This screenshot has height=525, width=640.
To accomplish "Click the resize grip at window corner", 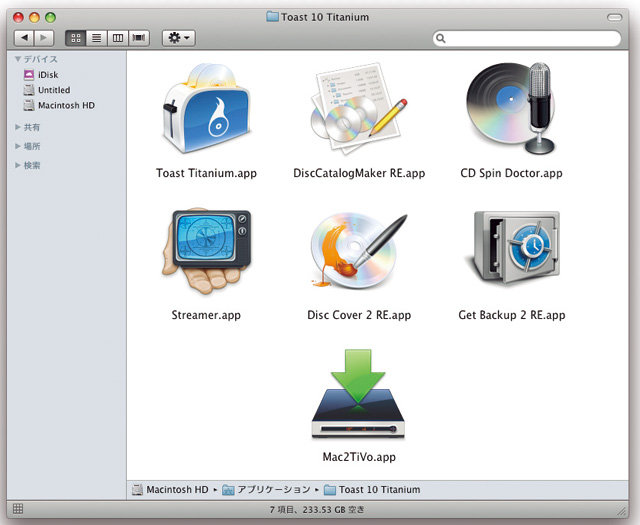I will [x=622, y=510].
